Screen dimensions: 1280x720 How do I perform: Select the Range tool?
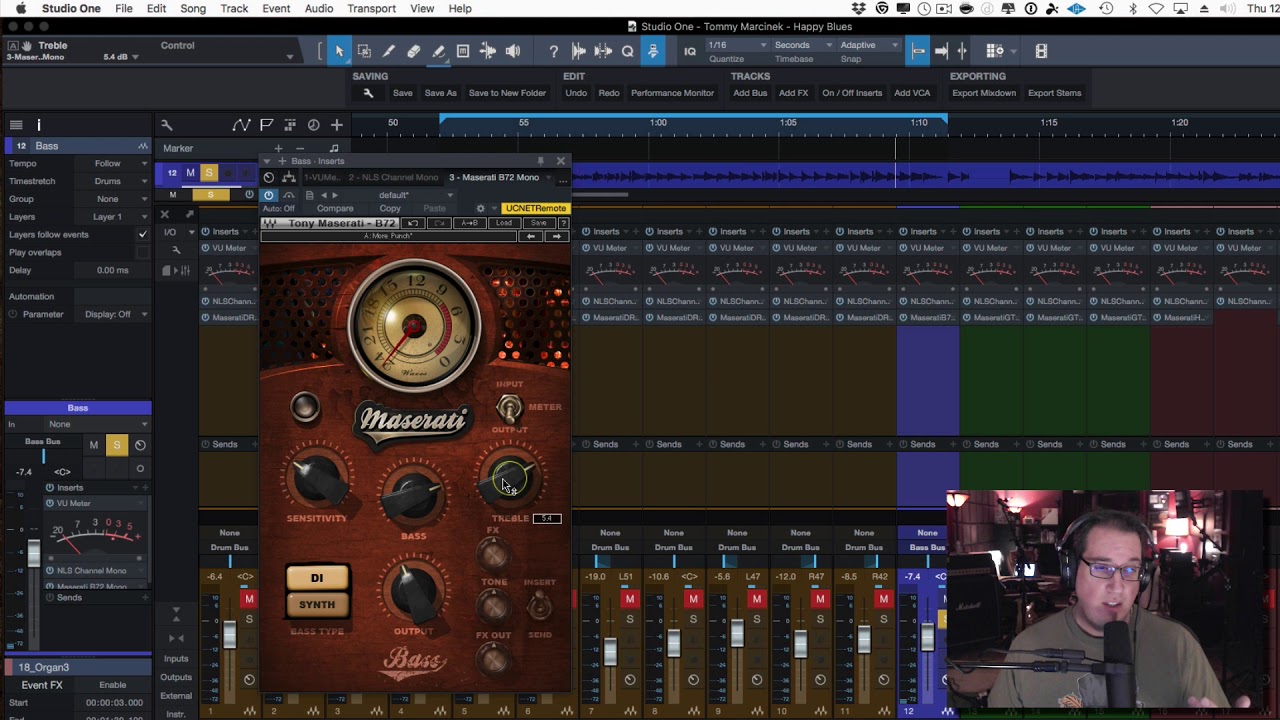364,51
